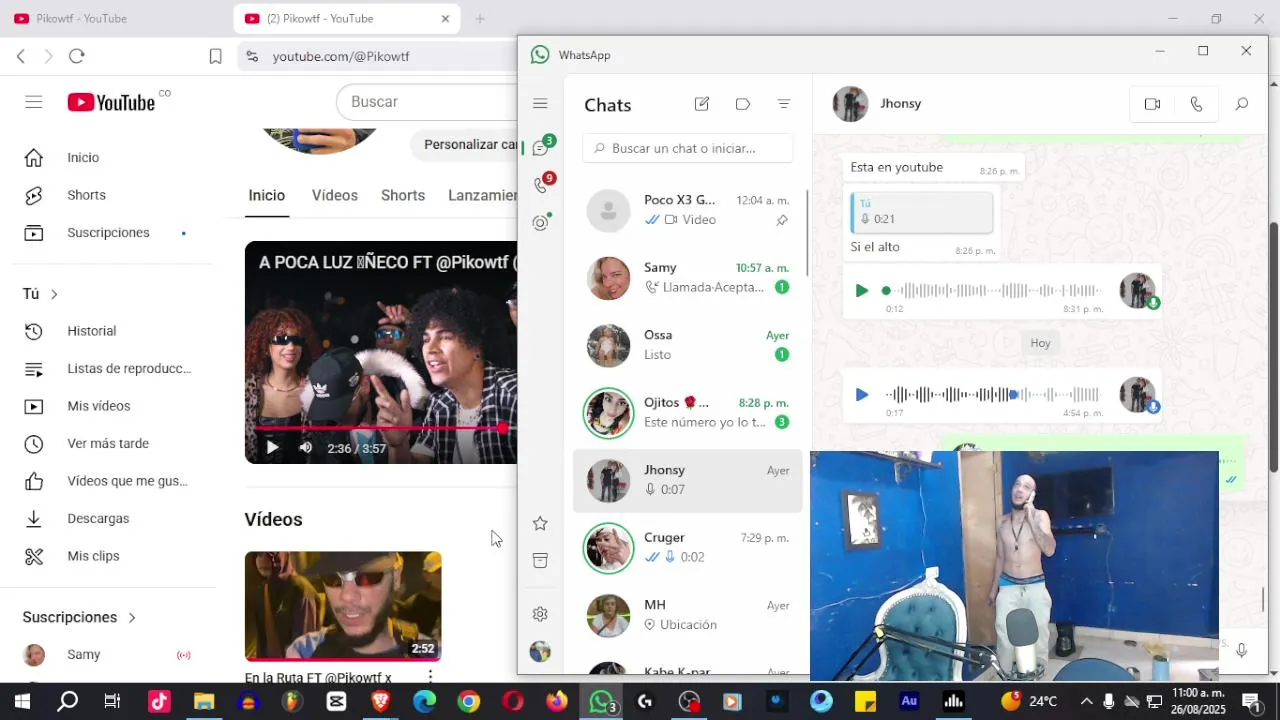The width and height of the screenshot is (1280, 720).
Task: Open the Cruger chat
Action: click(688, 547)
